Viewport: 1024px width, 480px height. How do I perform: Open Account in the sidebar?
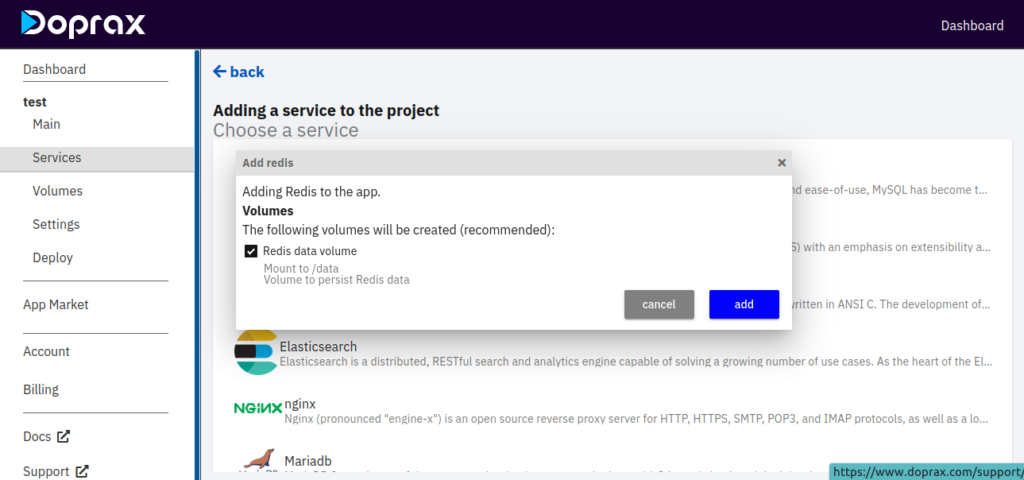coord(46,351)
